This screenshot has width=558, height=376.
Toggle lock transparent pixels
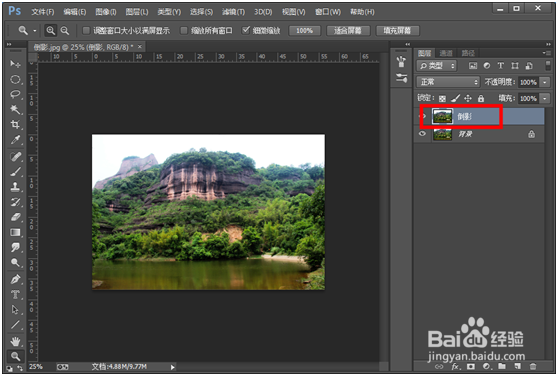[442, 99]
